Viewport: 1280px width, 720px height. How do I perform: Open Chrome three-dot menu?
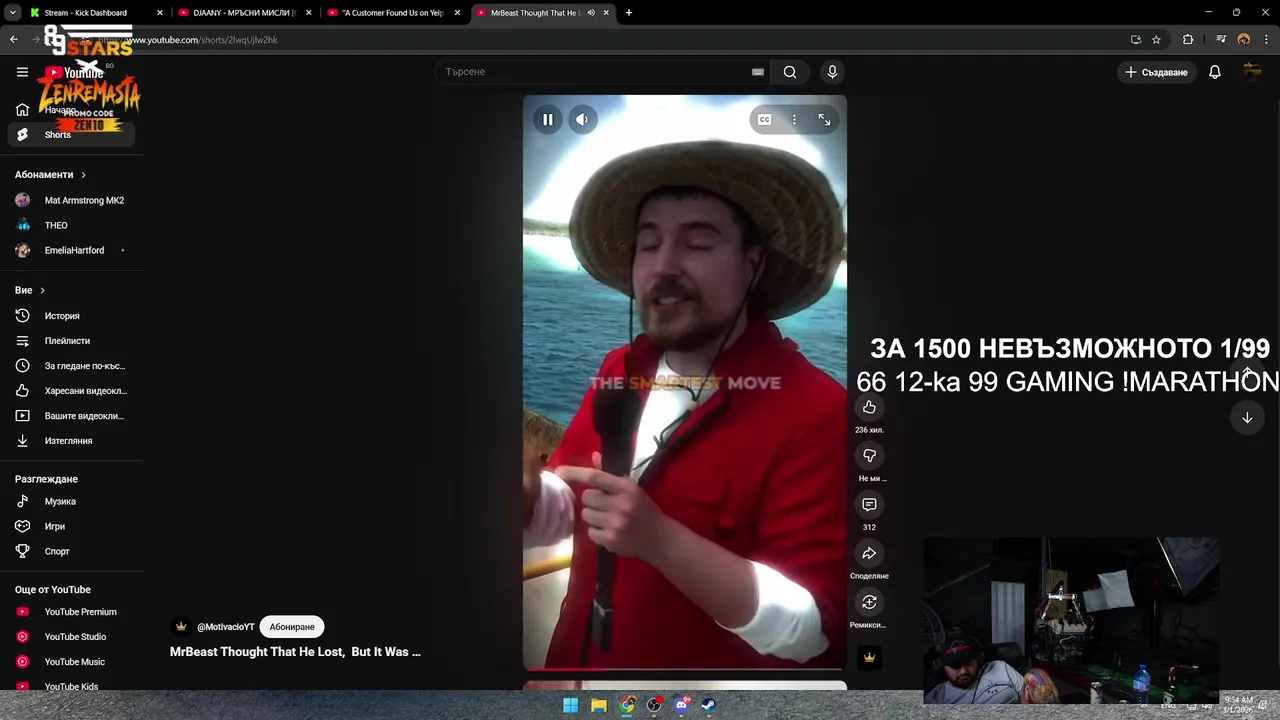pos(1266,40)
